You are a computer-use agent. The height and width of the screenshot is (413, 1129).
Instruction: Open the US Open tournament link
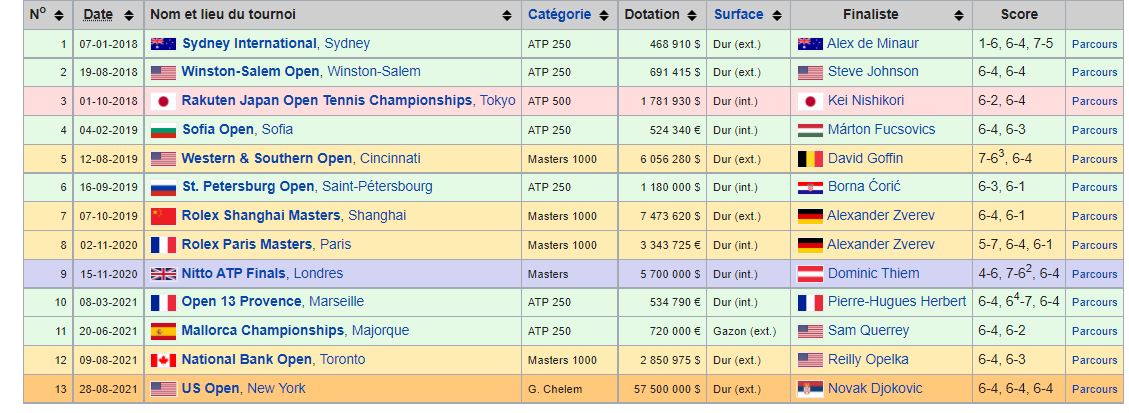[210, 388]
